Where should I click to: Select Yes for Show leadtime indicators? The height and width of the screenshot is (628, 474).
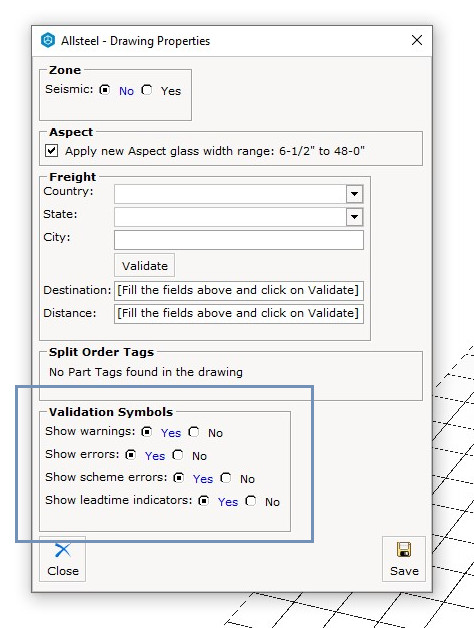click(204, 501)
